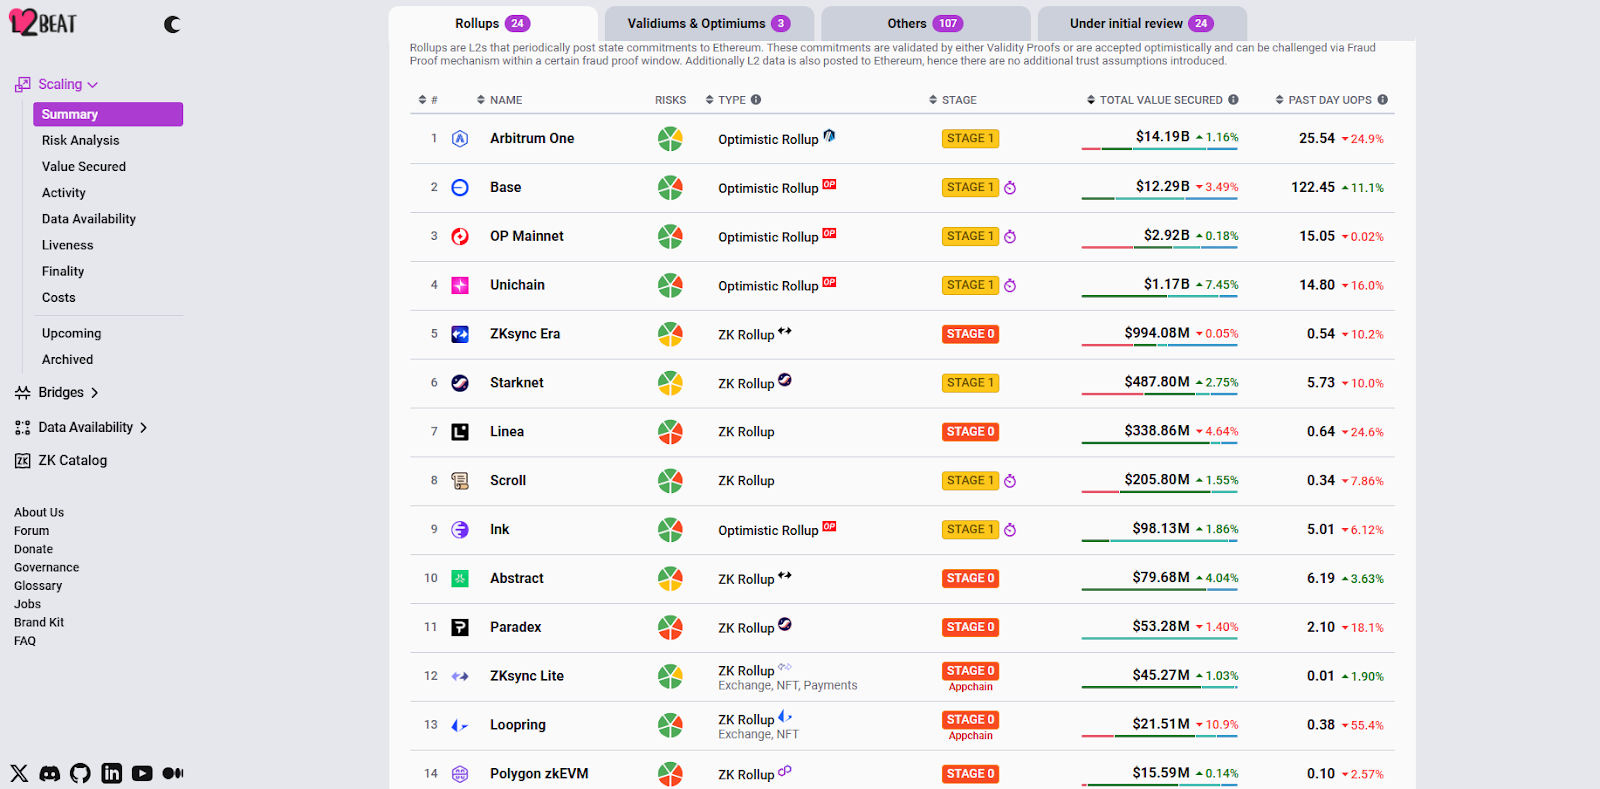
Task: Expand the Bridges sidebar section
Action: pyautogui.click(x=57, y=393)
